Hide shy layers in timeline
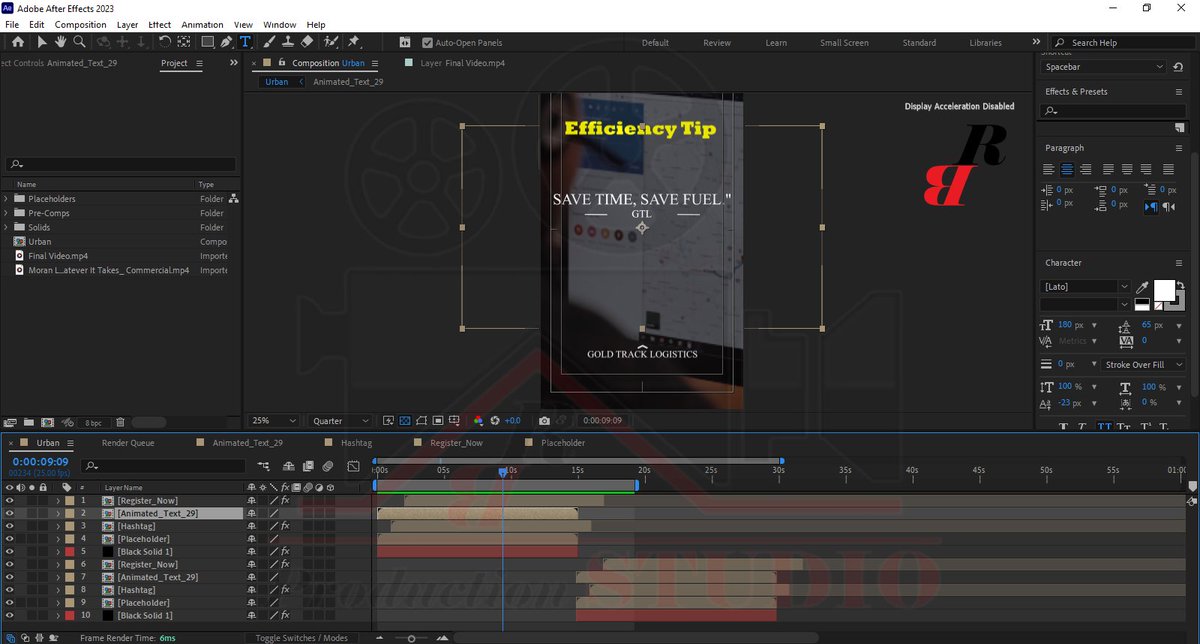Screen dimensions: 1200x644 tap(288, 466)
